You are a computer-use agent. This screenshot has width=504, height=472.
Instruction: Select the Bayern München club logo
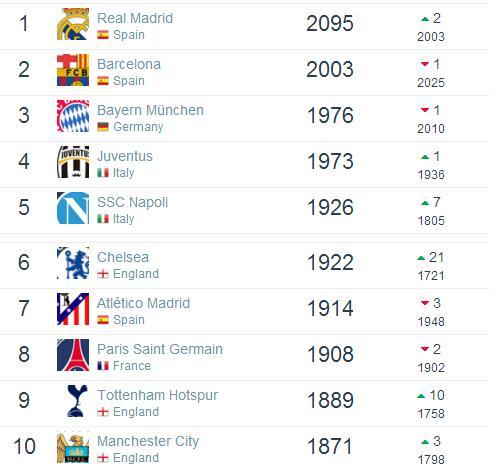pyautogui.click(x=73, y=116)
